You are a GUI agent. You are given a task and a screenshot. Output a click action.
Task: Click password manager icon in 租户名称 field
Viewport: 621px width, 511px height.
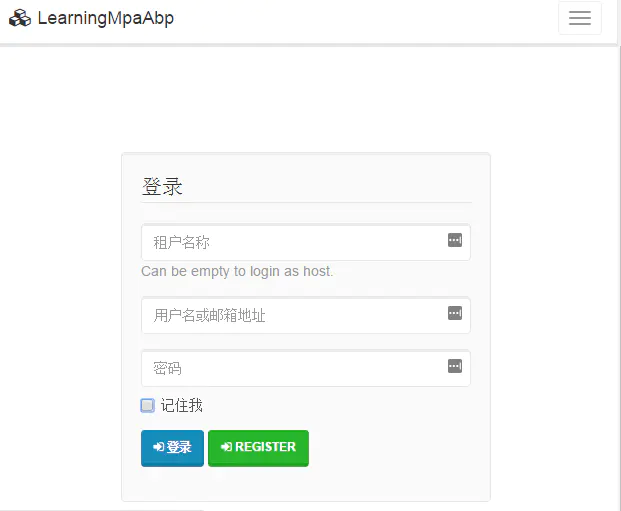pos(455,240)
